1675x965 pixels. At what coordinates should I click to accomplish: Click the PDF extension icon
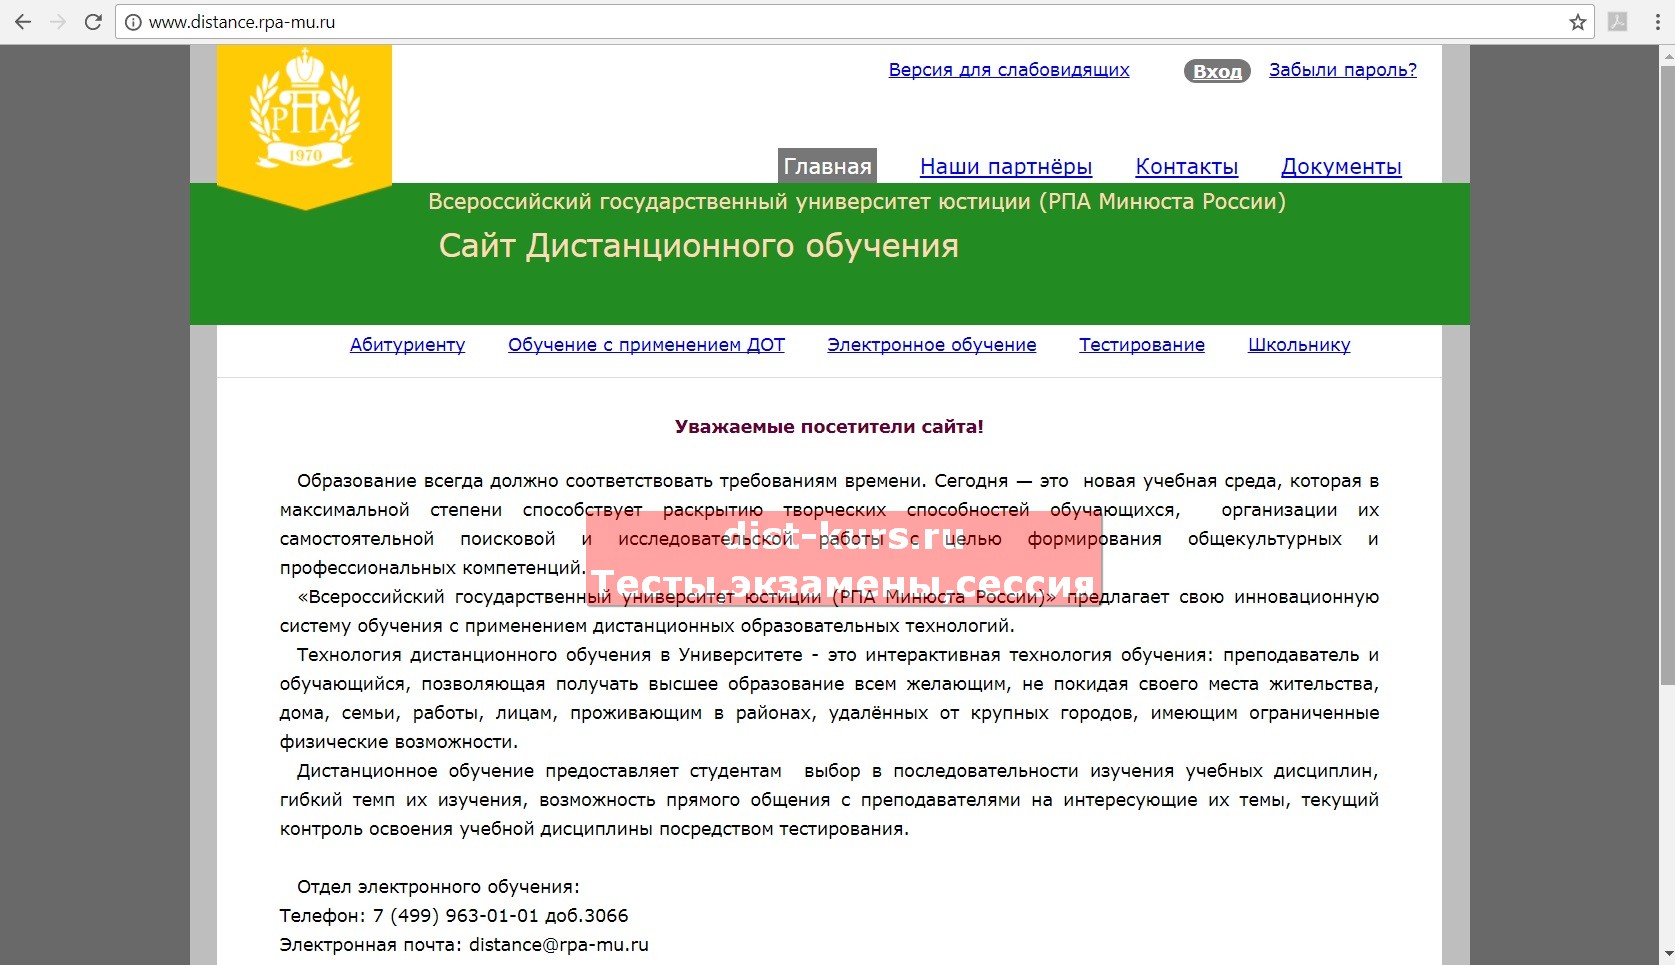point(1618,22)
